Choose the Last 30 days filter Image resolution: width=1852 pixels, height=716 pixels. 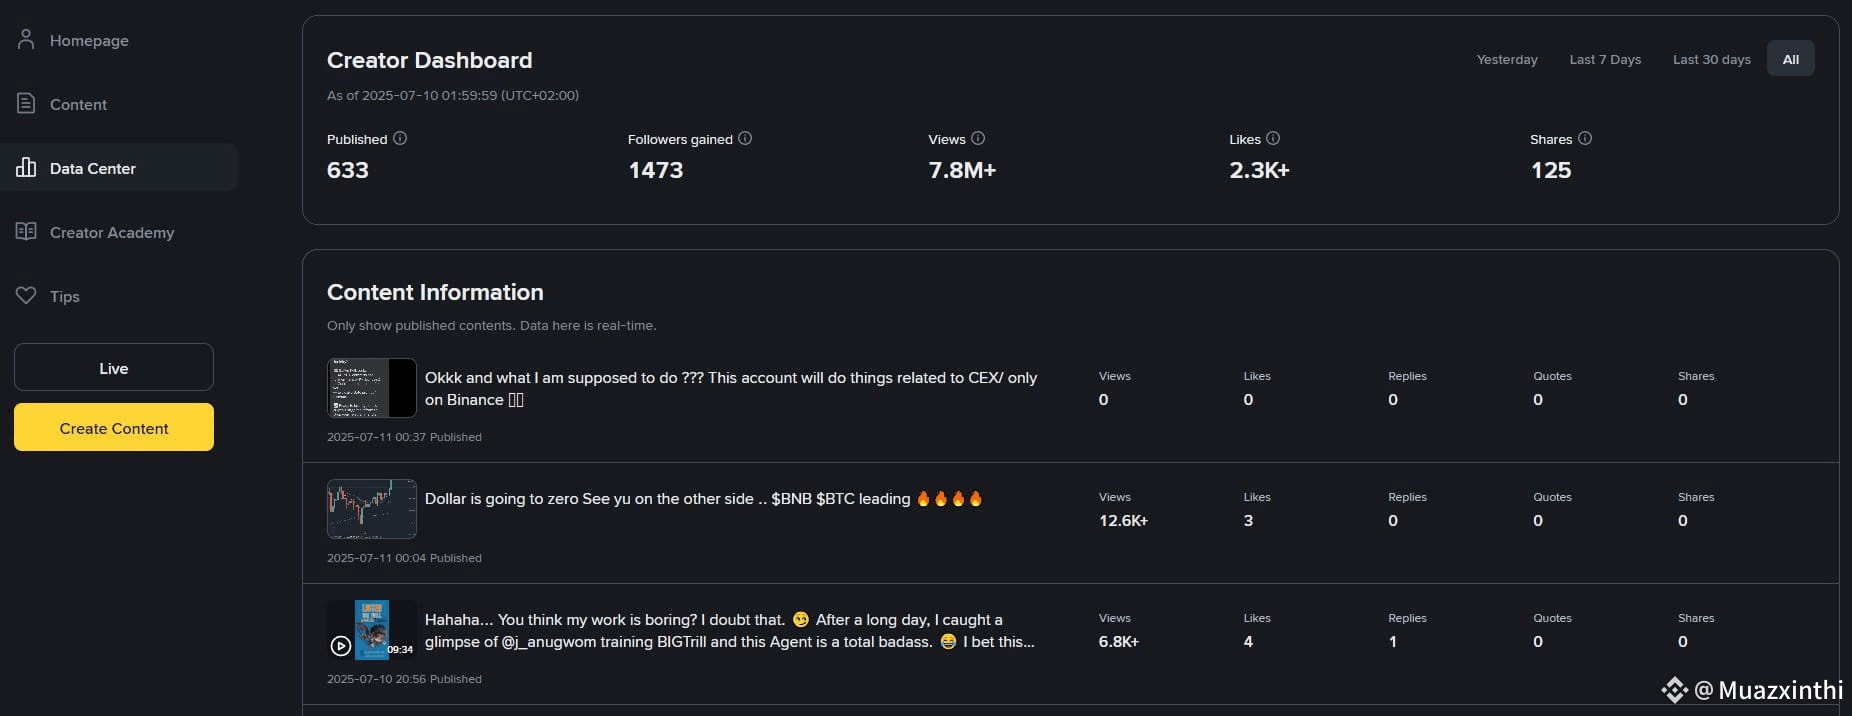click(1712, 59)
